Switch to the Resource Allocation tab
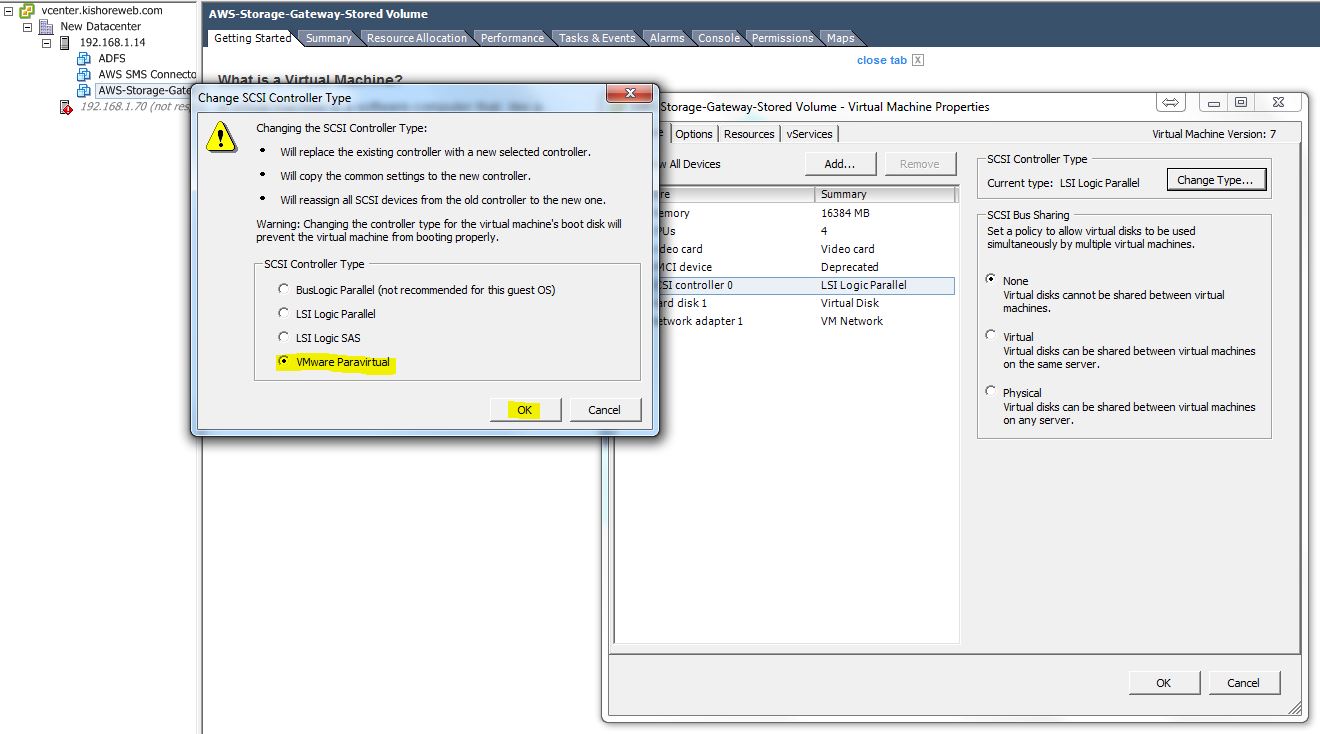The height and width of the screenshot is (734, 1320). 416,38
